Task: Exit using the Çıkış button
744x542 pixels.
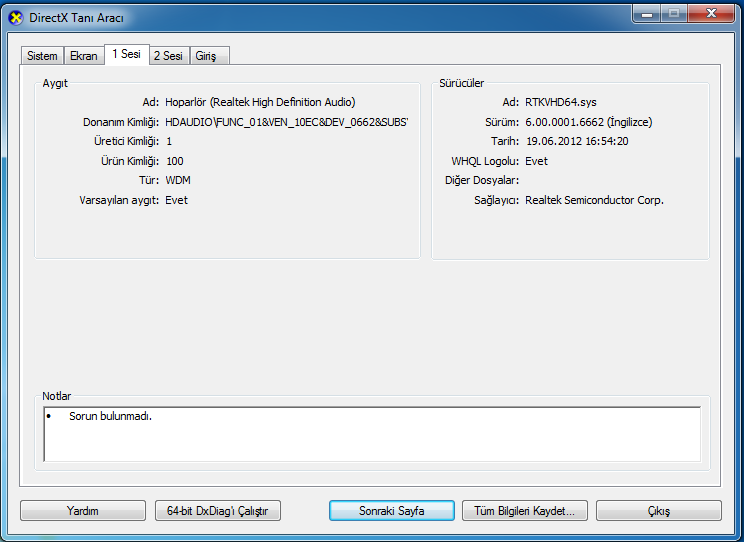Action: click(658, 511)
